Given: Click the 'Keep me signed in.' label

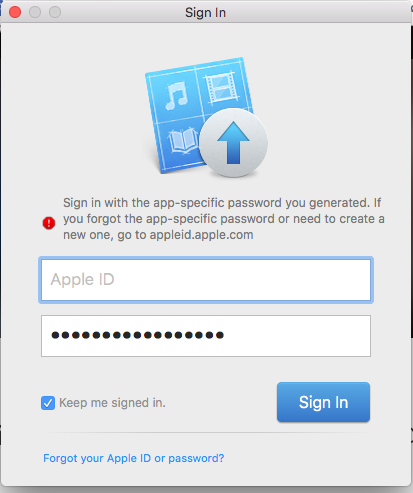Looking at the screenshot, I should point(112,403).
